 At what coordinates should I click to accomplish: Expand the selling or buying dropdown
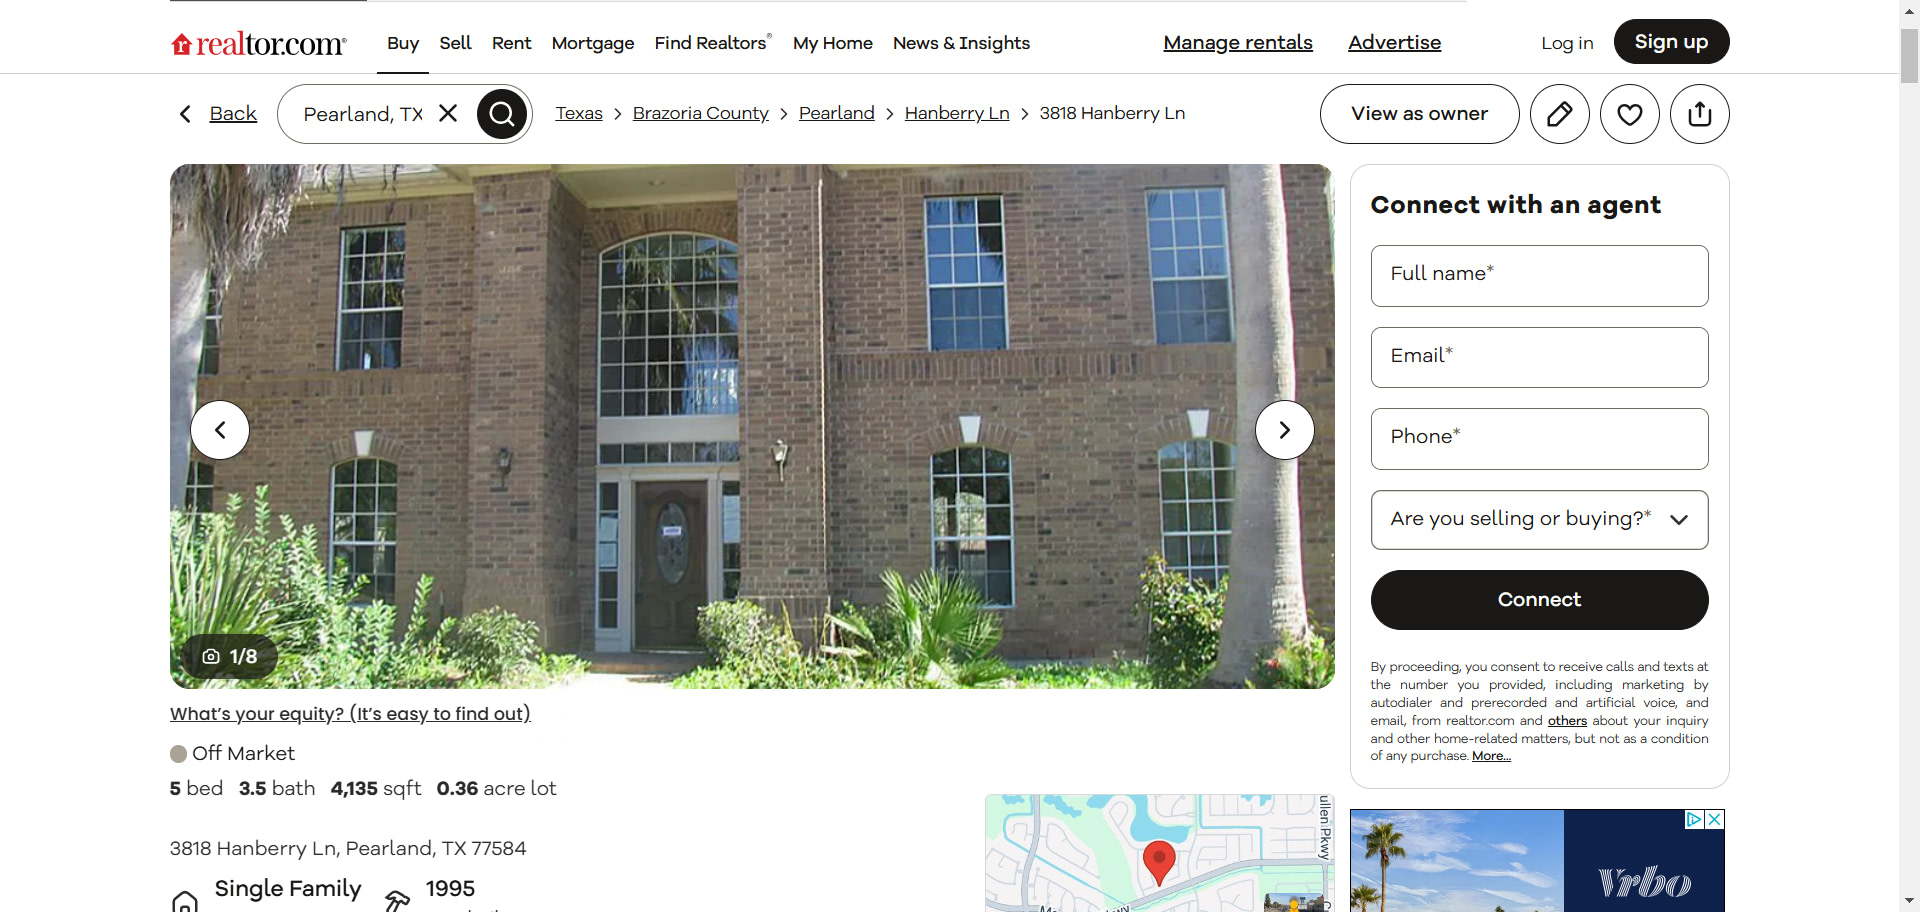[1539, 519]
